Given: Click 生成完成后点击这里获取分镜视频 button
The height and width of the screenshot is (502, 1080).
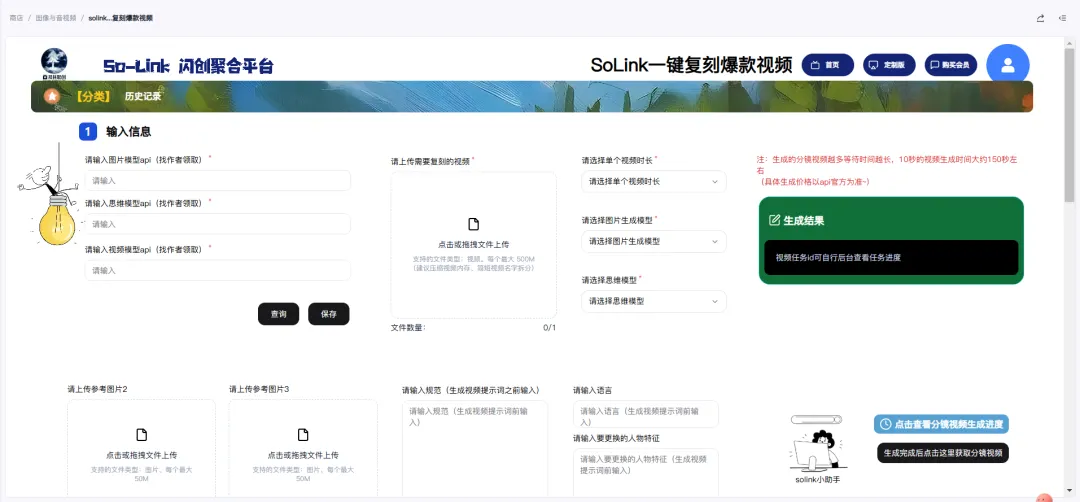Looking at the screenshot, I should pos(943,453).
